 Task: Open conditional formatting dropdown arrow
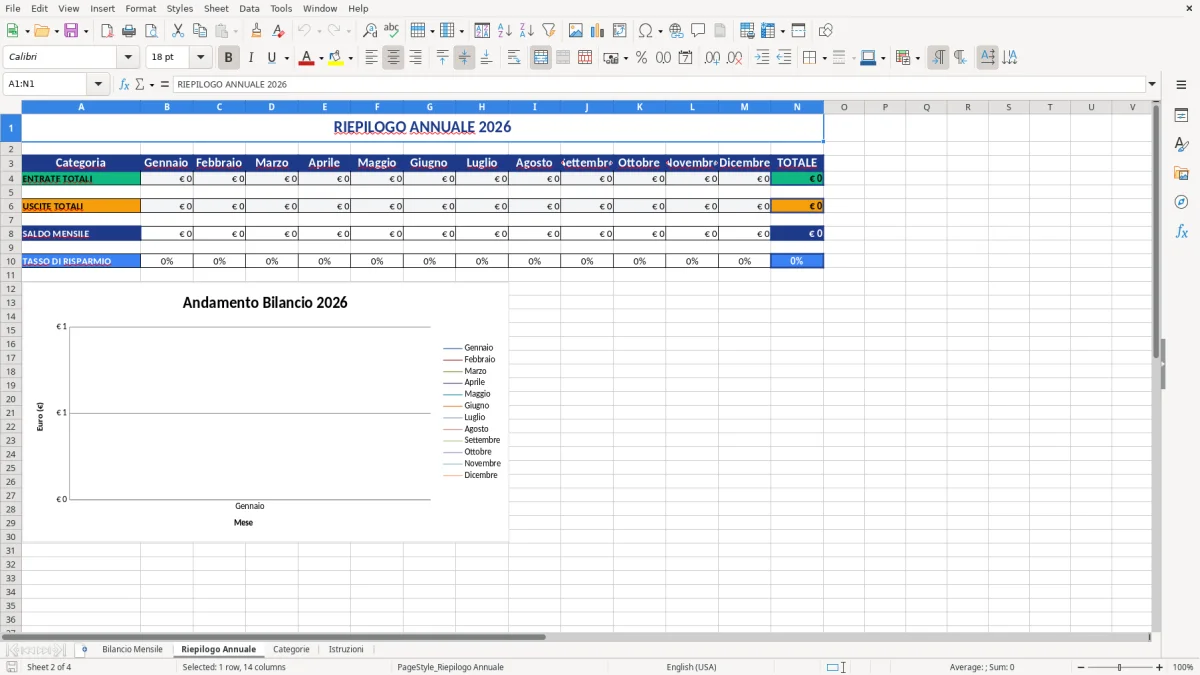pyautogui.click(x=917, y=58)
